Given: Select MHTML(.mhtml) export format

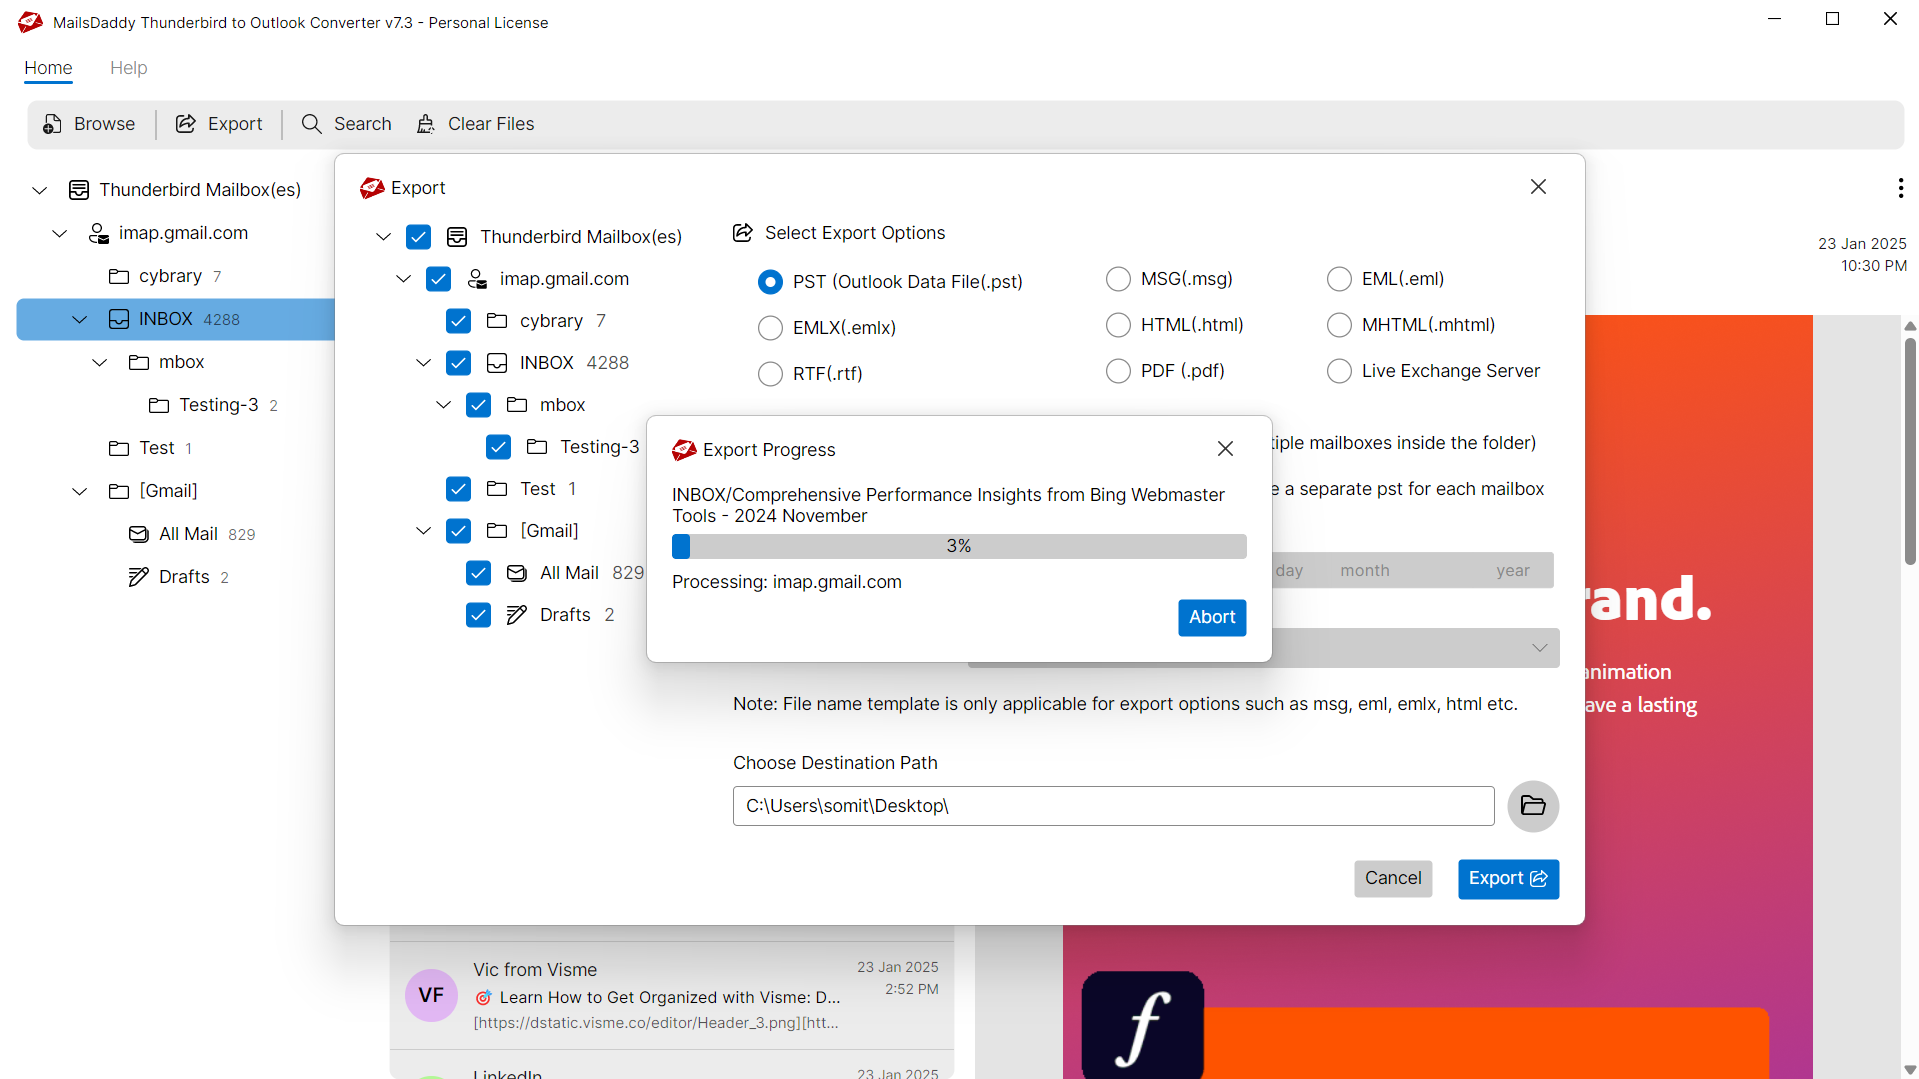Looking at the screenshot, I should pos(1339,325).
